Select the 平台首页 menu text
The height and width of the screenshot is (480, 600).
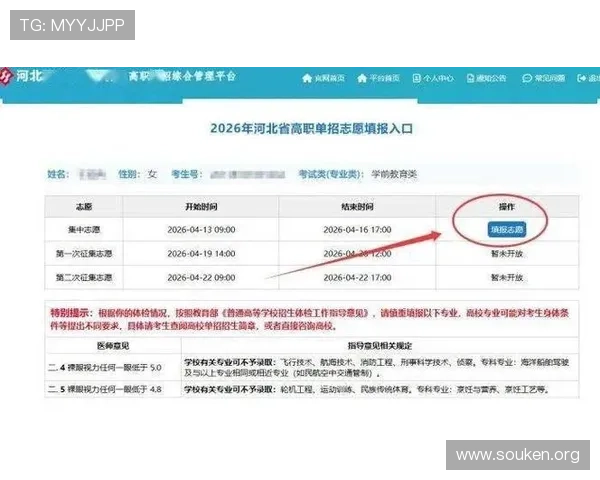pos(384,78)
